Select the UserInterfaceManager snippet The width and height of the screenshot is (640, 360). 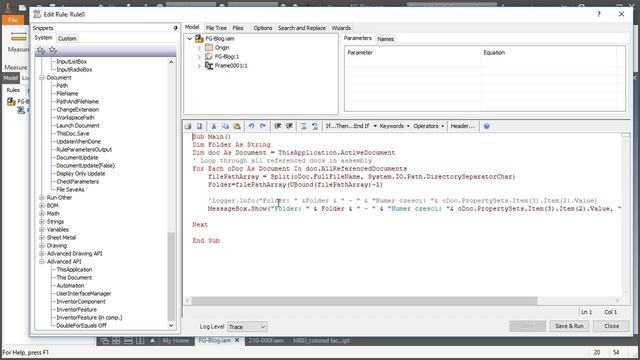click(x=84, y=293)
